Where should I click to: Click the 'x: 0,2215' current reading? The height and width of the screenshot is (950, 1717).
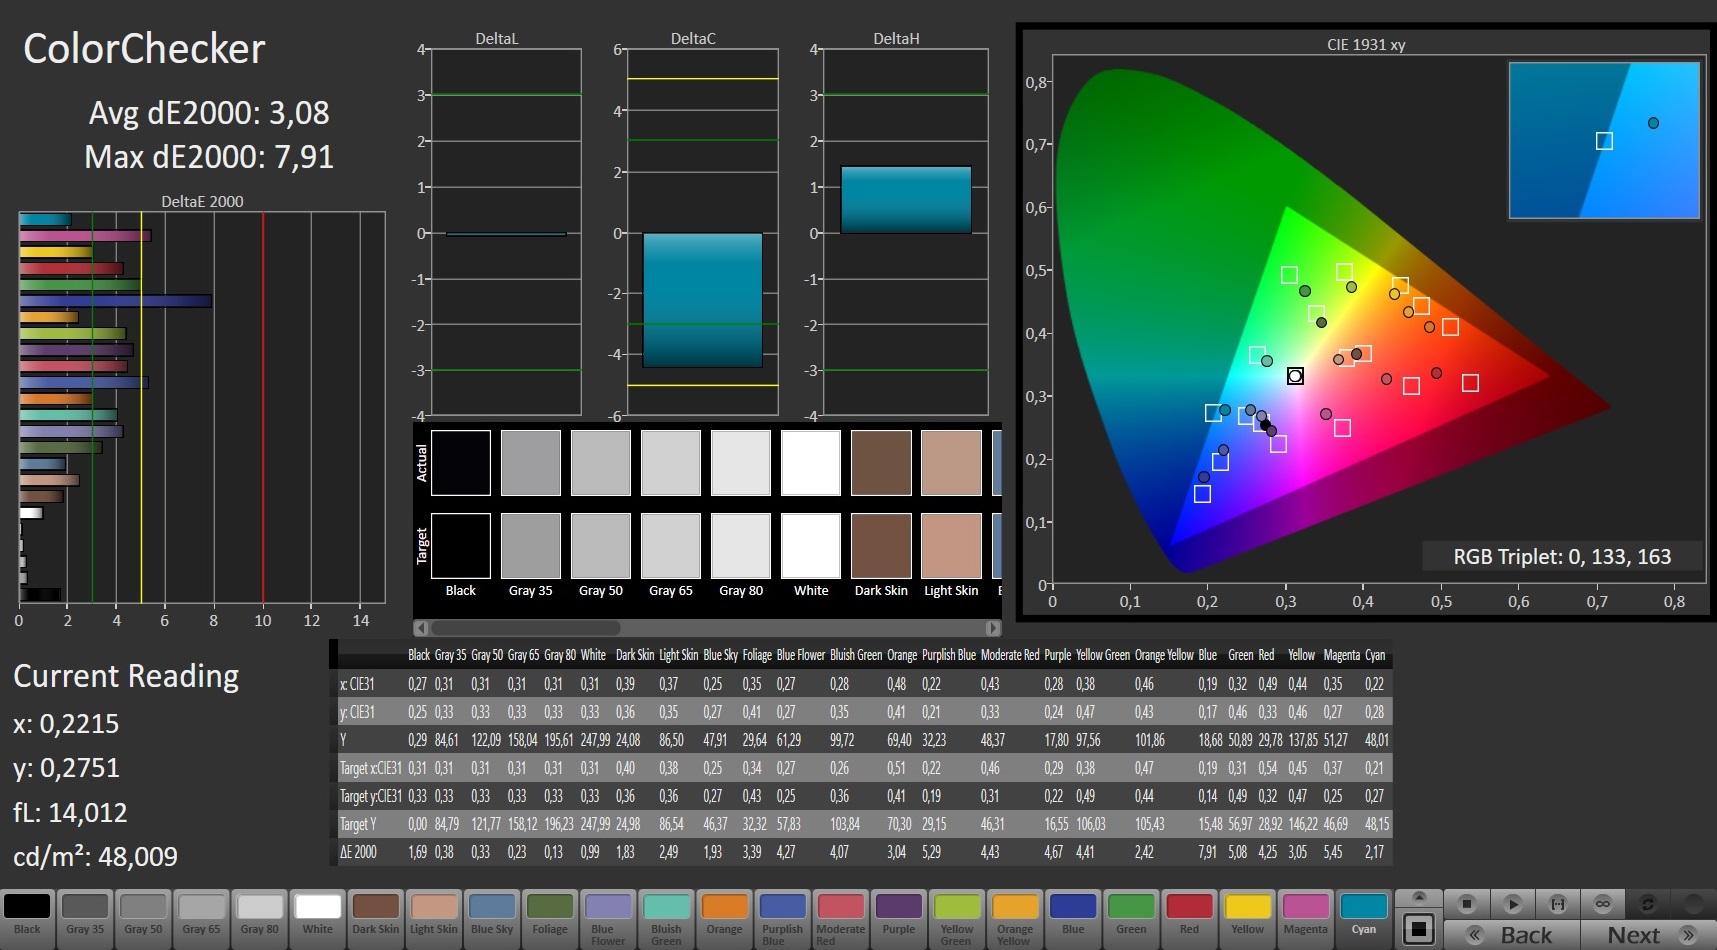[66, 724]
